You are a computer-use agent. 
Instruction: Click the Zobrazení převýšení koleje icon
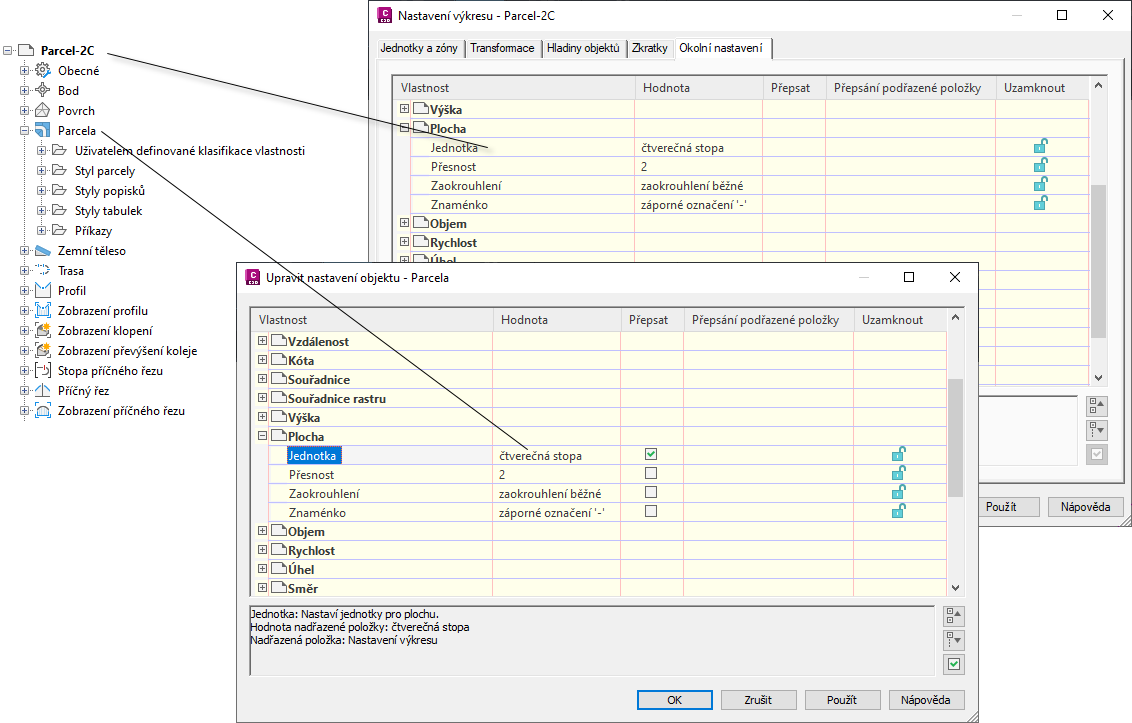point(43,350)
